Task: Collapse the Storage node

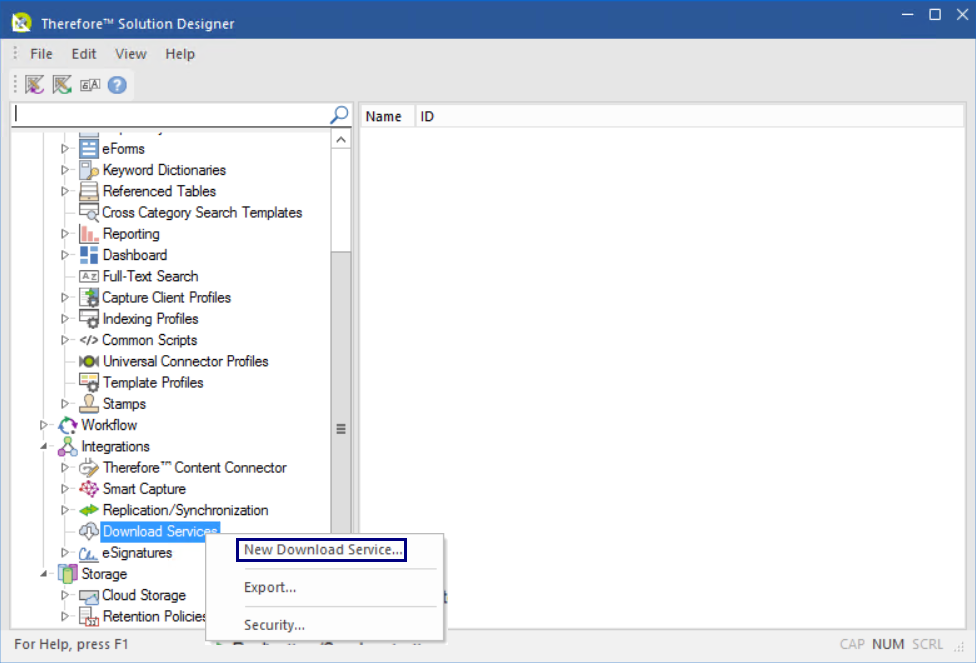Action: pyautogui.click(x=43, y=574)
